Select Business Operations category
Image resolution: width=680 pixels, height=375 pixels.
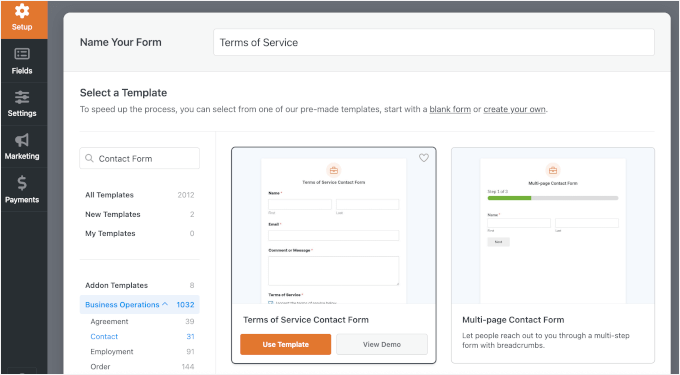coord(140,304)
